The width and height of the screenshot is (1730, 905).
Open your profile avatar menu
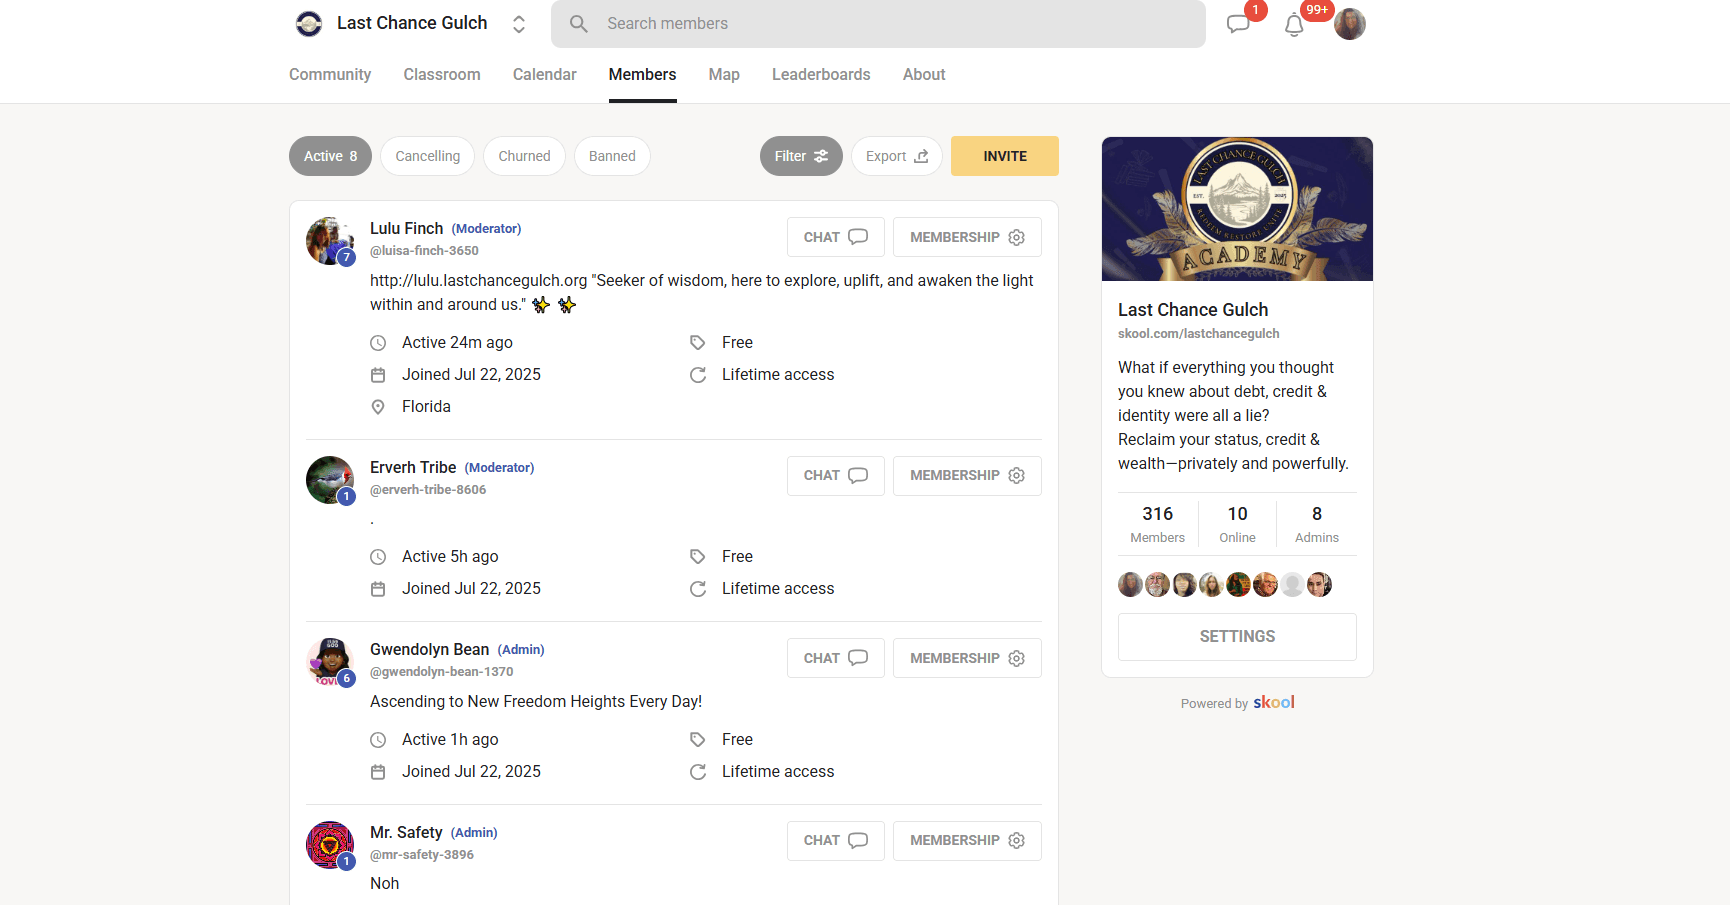(1349, 24)
